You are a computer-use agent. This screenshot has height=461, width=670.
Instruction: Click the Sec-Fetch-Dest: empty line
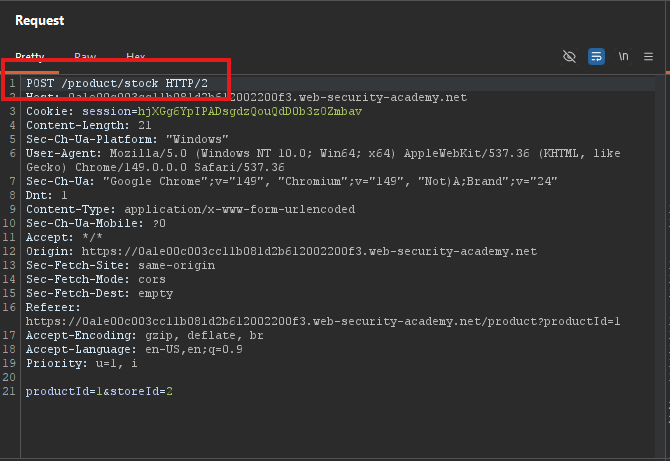99,294
